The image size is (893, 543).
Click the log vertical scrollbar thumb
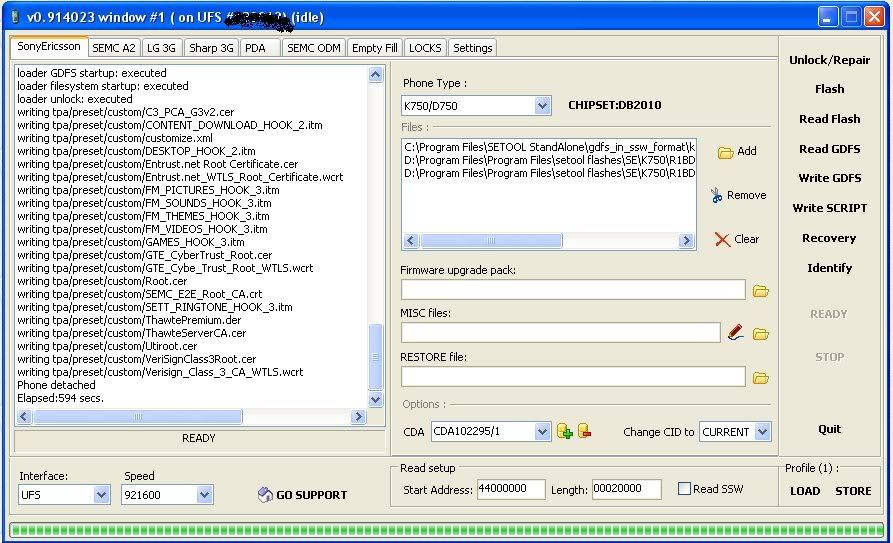tap(375, 357)
